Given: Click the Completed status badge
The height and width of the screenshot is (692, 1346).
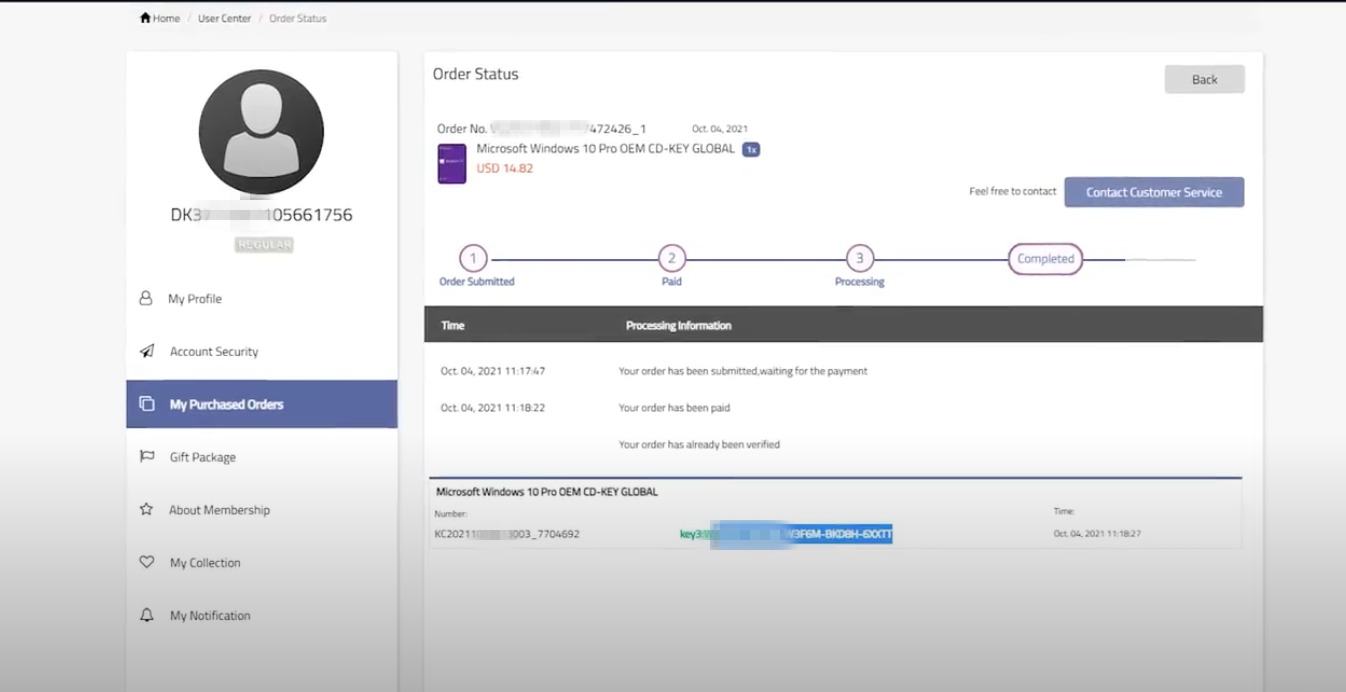Looking at the screenshot, I should pos(1045,258).
